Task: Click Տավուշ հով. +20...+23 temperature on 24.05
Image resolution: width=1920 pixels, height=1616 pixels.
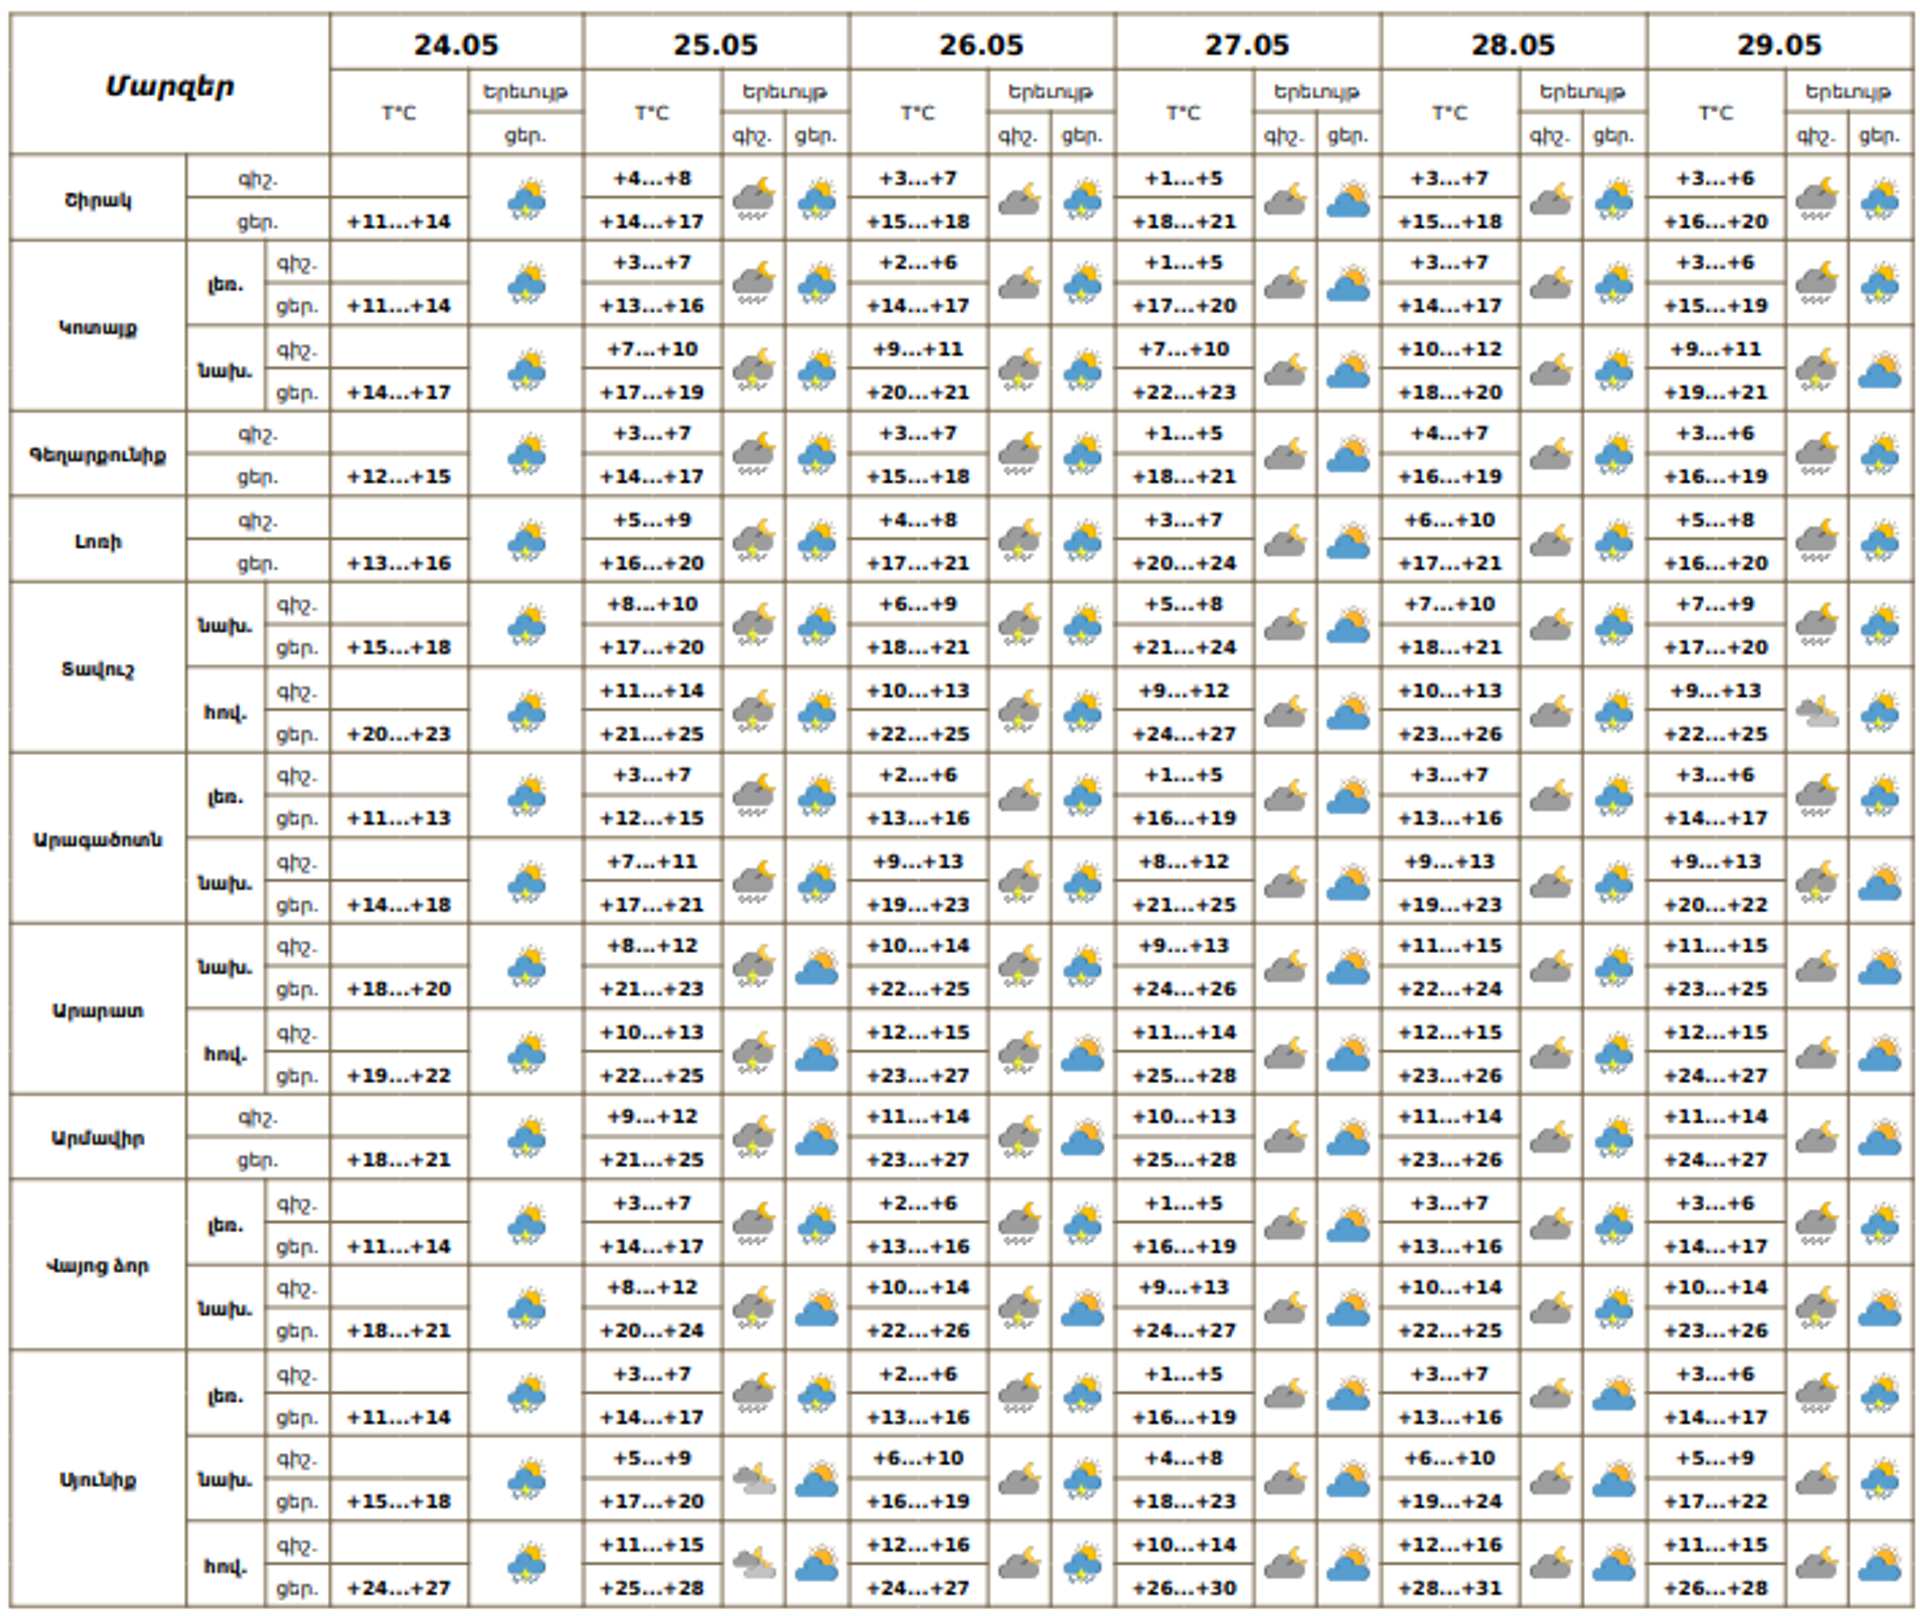Action: (399, 733)
